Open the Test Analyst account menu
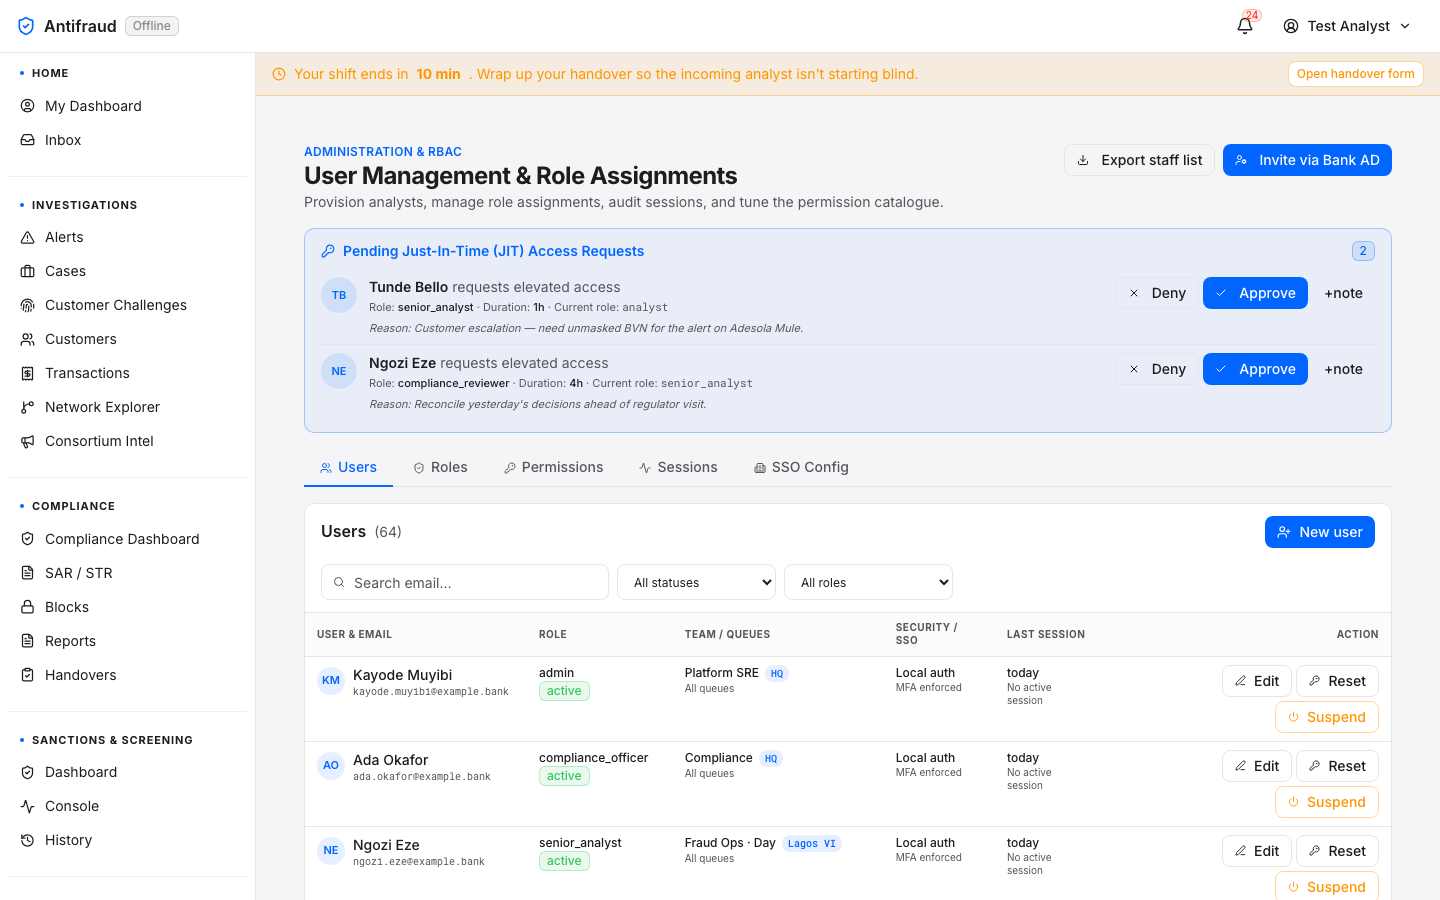Image resolution: width=1440 pixels, height=900 pixels. tap(1347, 26)
